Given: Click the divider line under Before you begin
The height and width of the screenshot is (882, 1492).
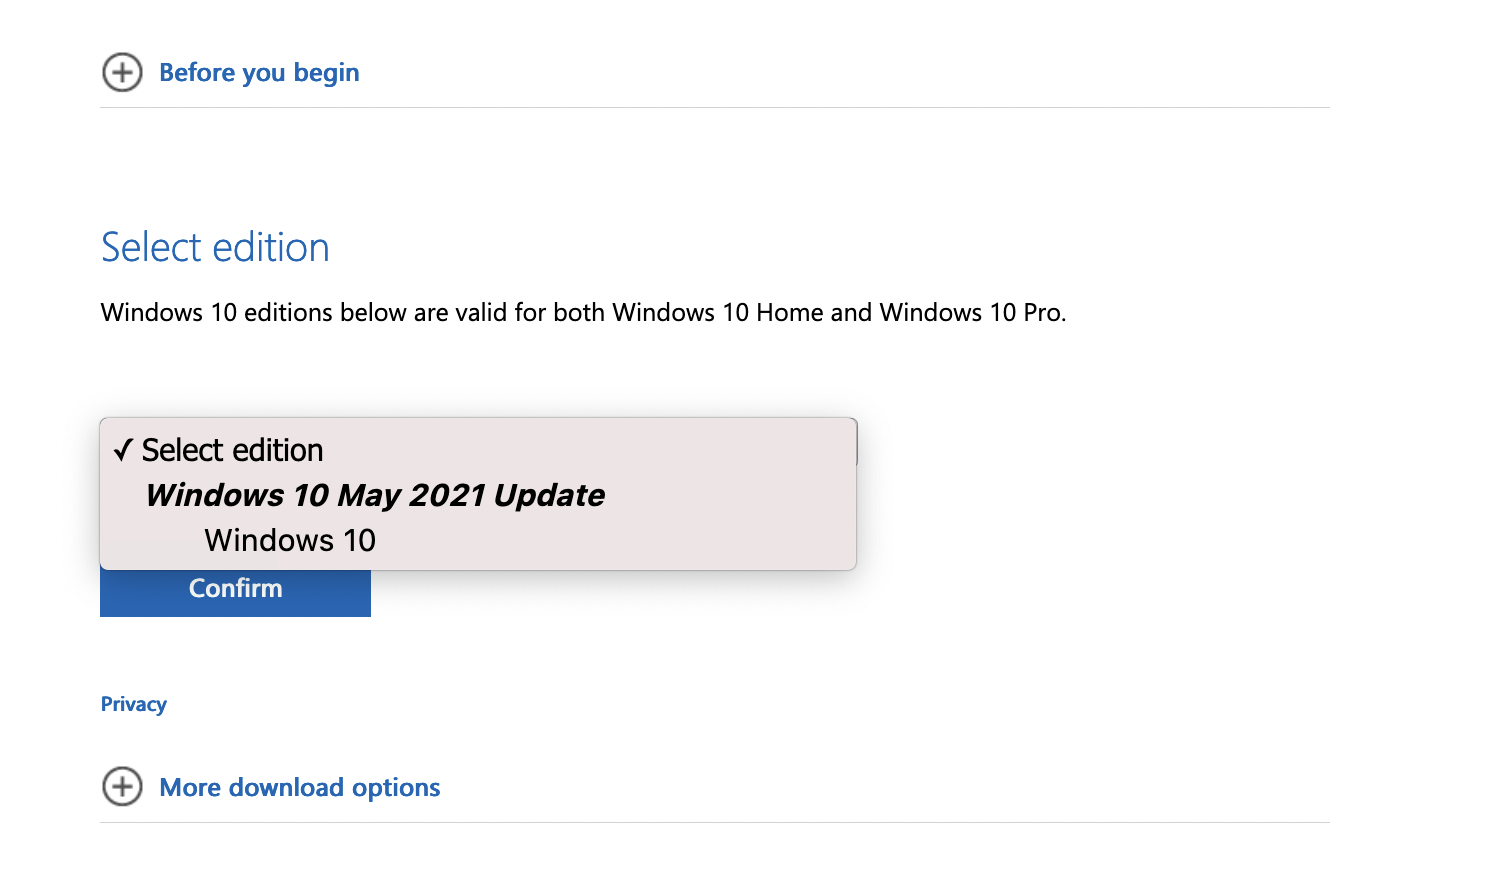Looking at the screenshot, I should point(715,107).
